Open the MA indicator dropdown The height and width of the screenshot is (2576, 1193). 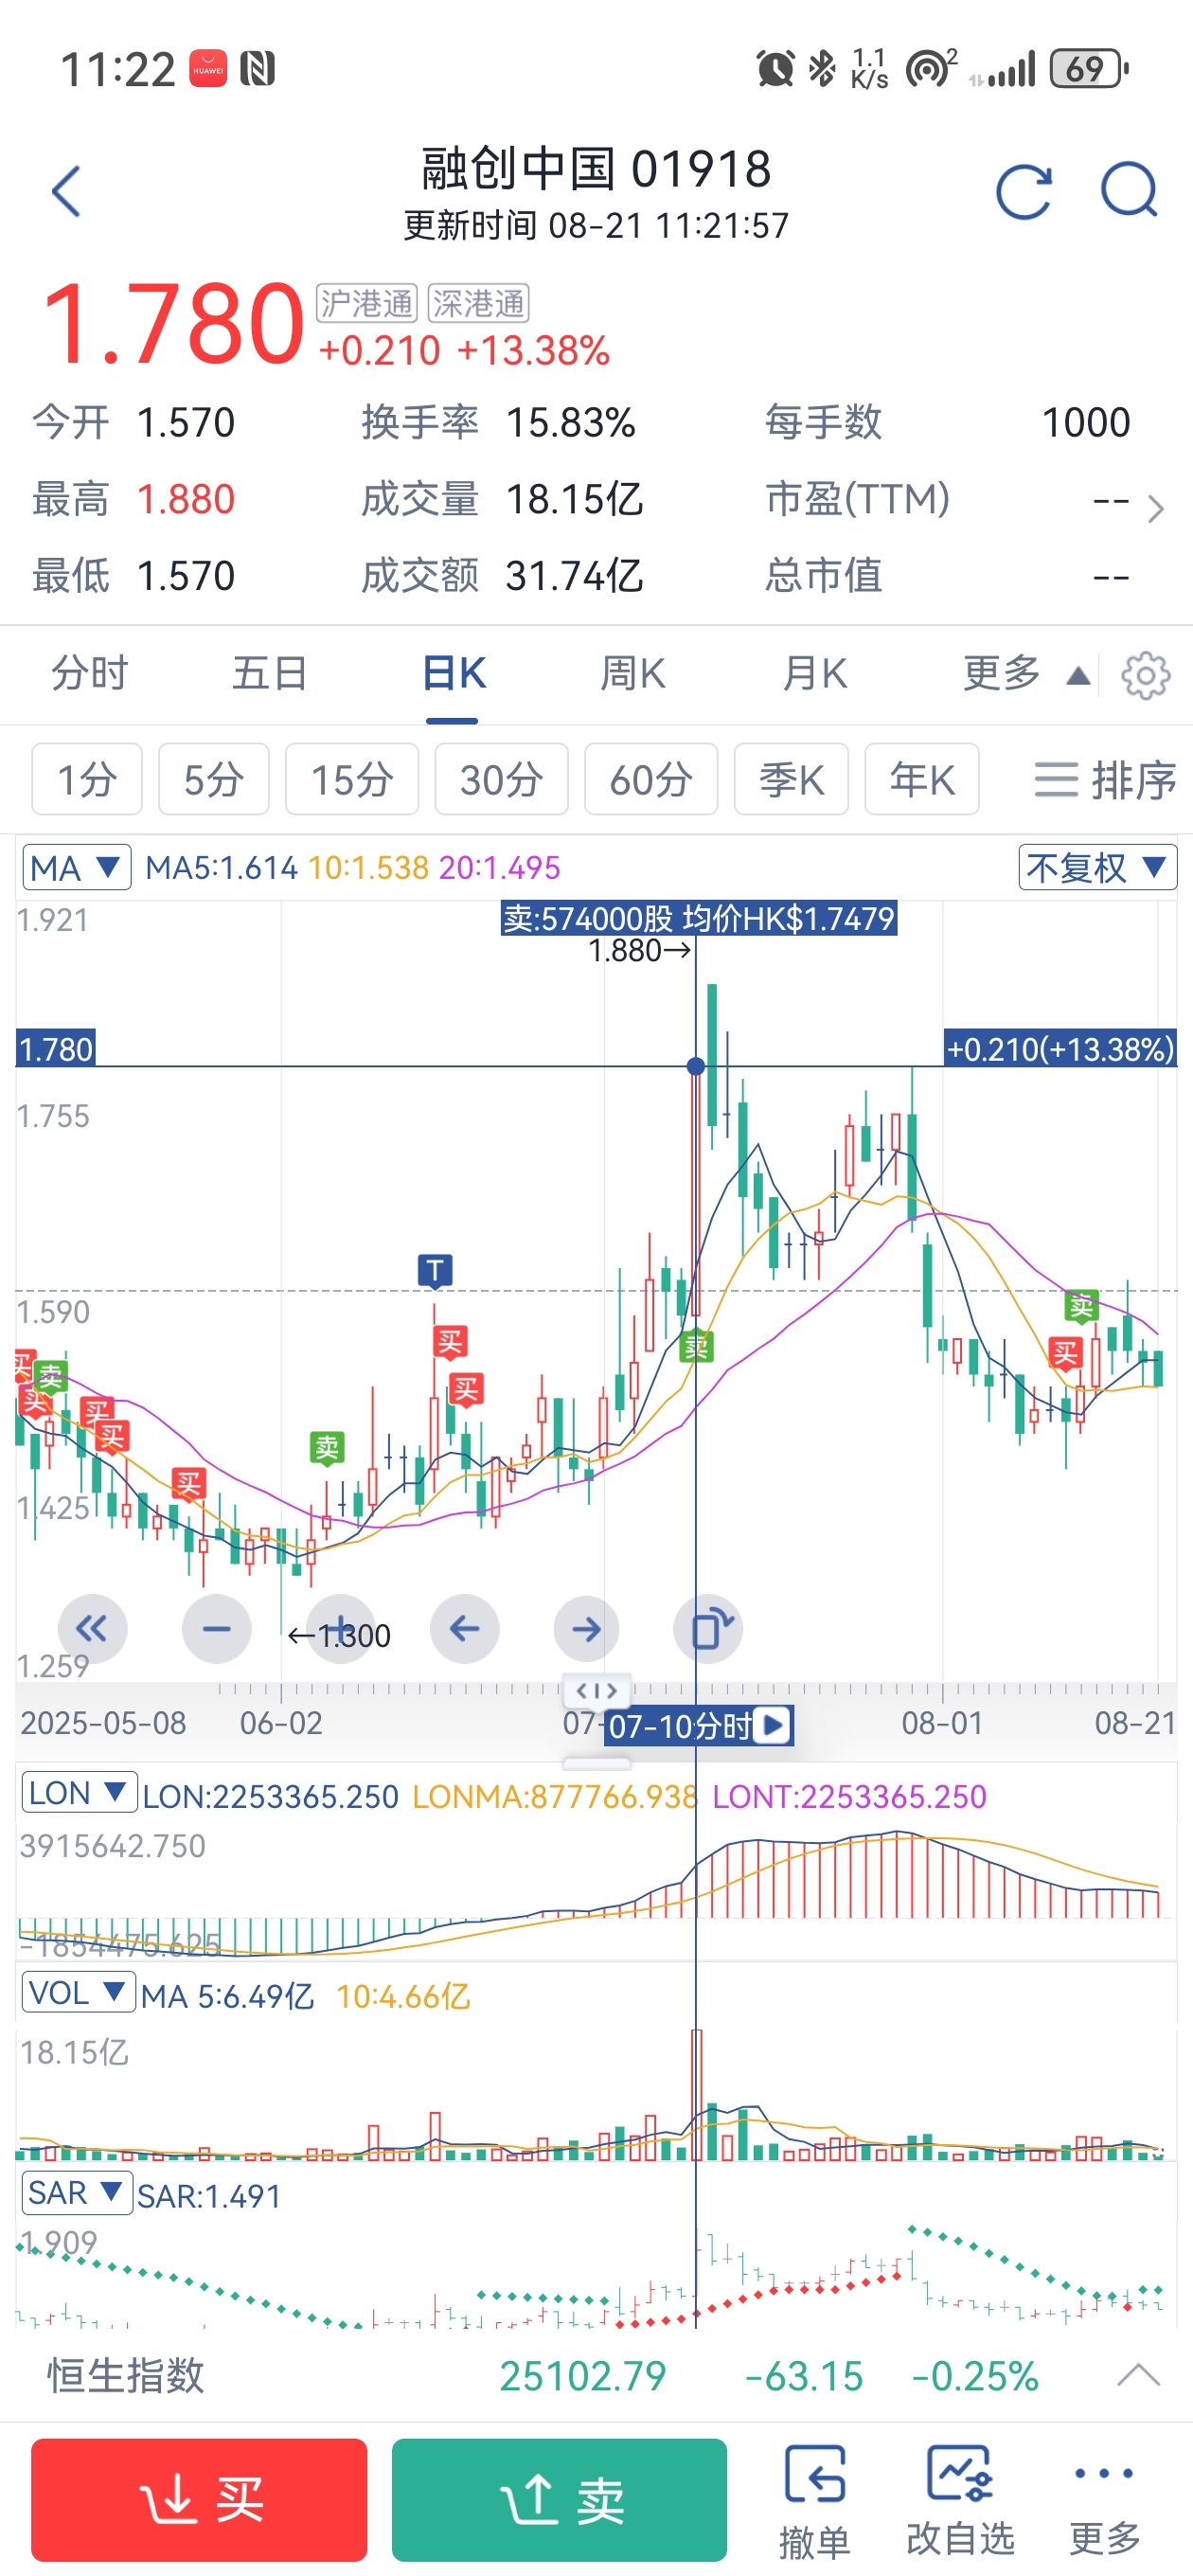pos(77,868)
